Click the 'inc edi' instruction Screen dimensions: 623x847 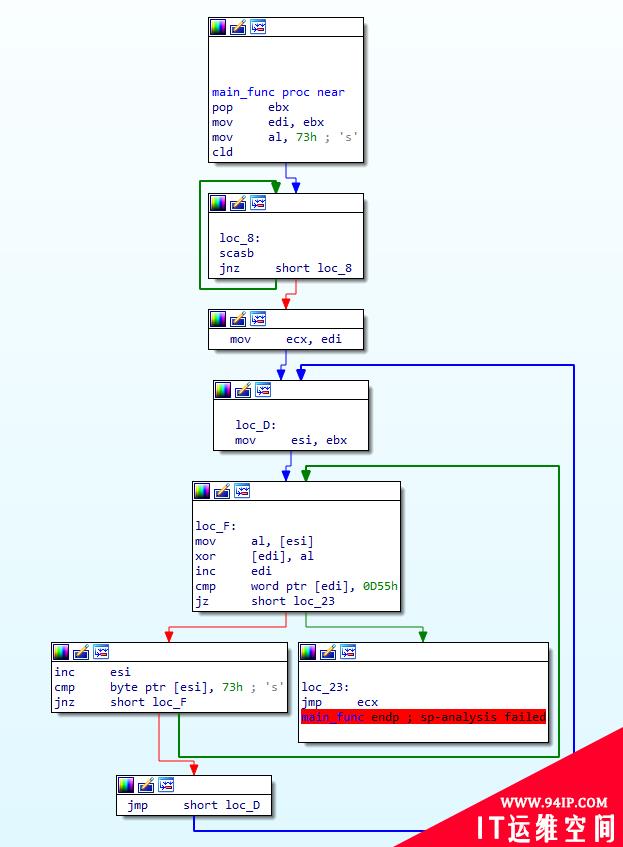pyautogui.click(x=233, y=571)
